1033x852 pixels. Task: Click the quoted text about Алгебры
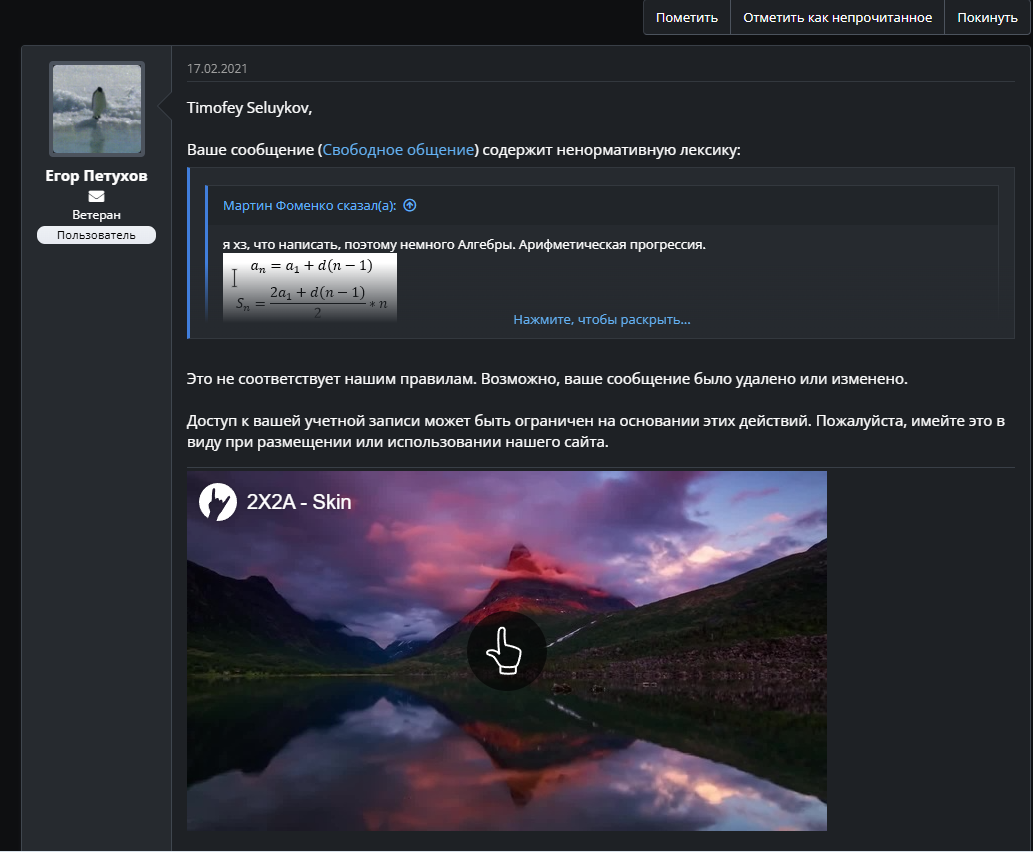[x=464, y=244]
